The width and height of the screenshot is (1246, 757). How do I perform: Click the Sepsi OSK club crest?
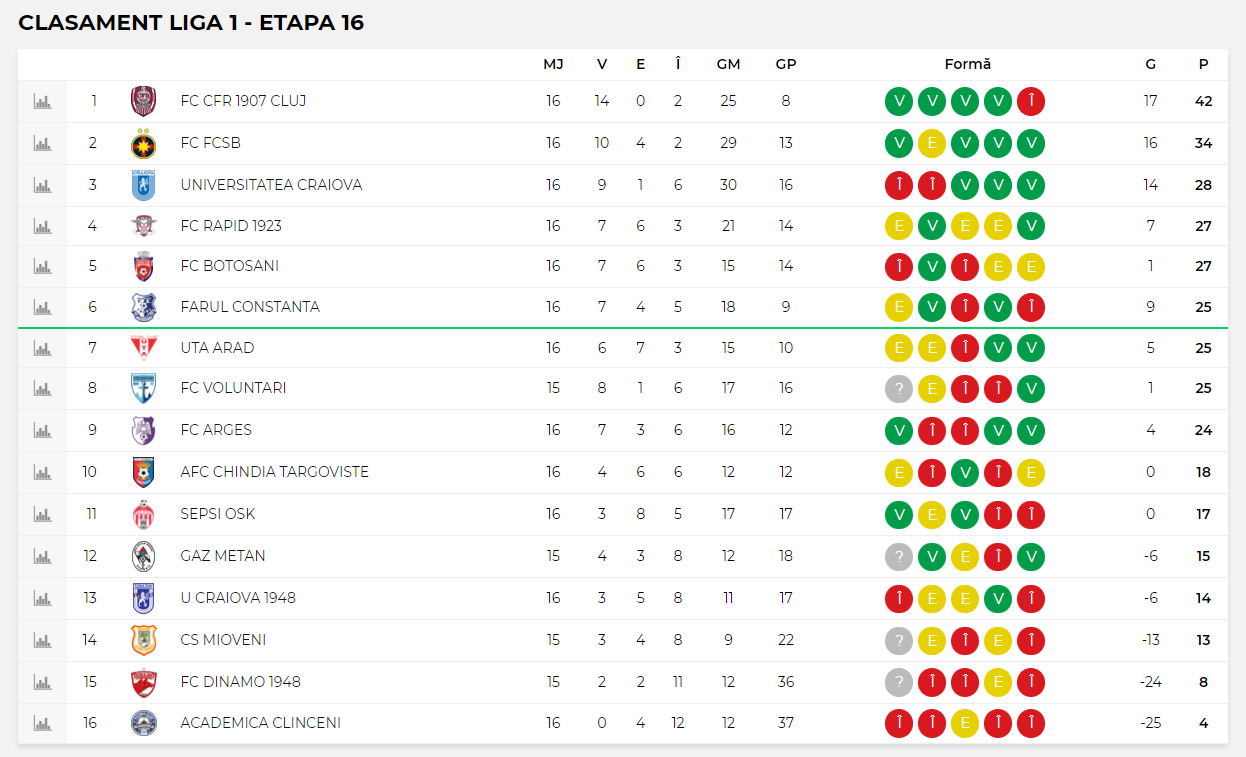pos(144,514)
